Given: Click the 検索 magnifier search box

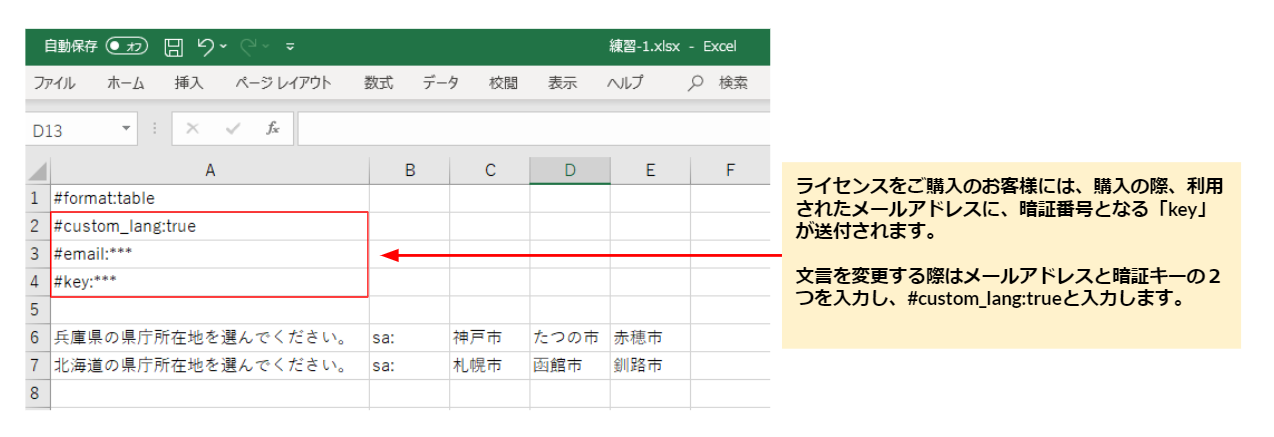Looking at the screenshot, I should point(719,83).
